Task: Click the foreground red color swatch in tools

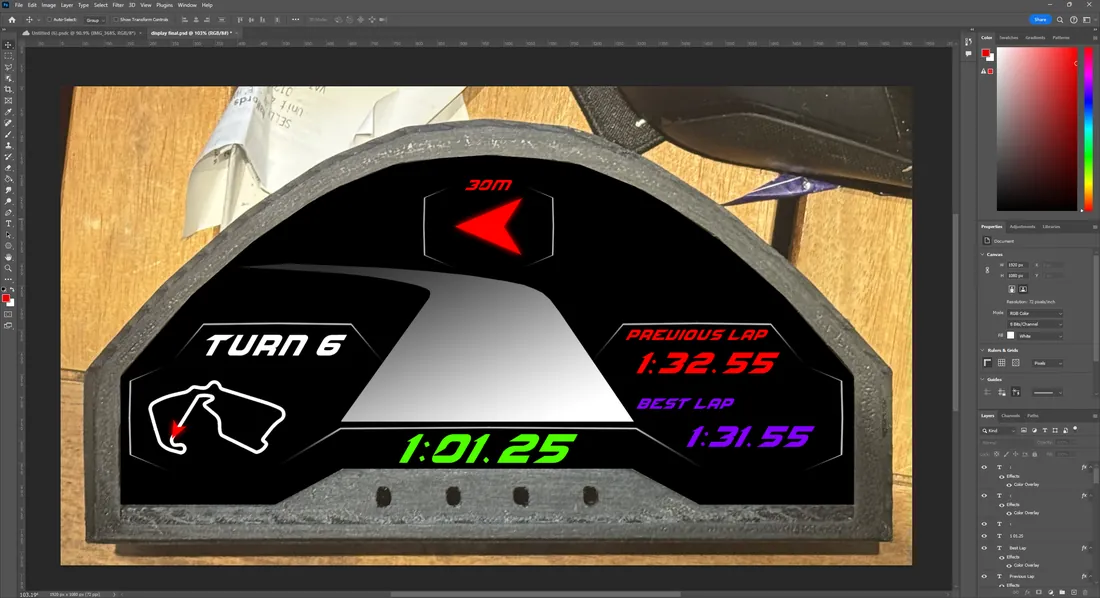Action: coord(6,298)
